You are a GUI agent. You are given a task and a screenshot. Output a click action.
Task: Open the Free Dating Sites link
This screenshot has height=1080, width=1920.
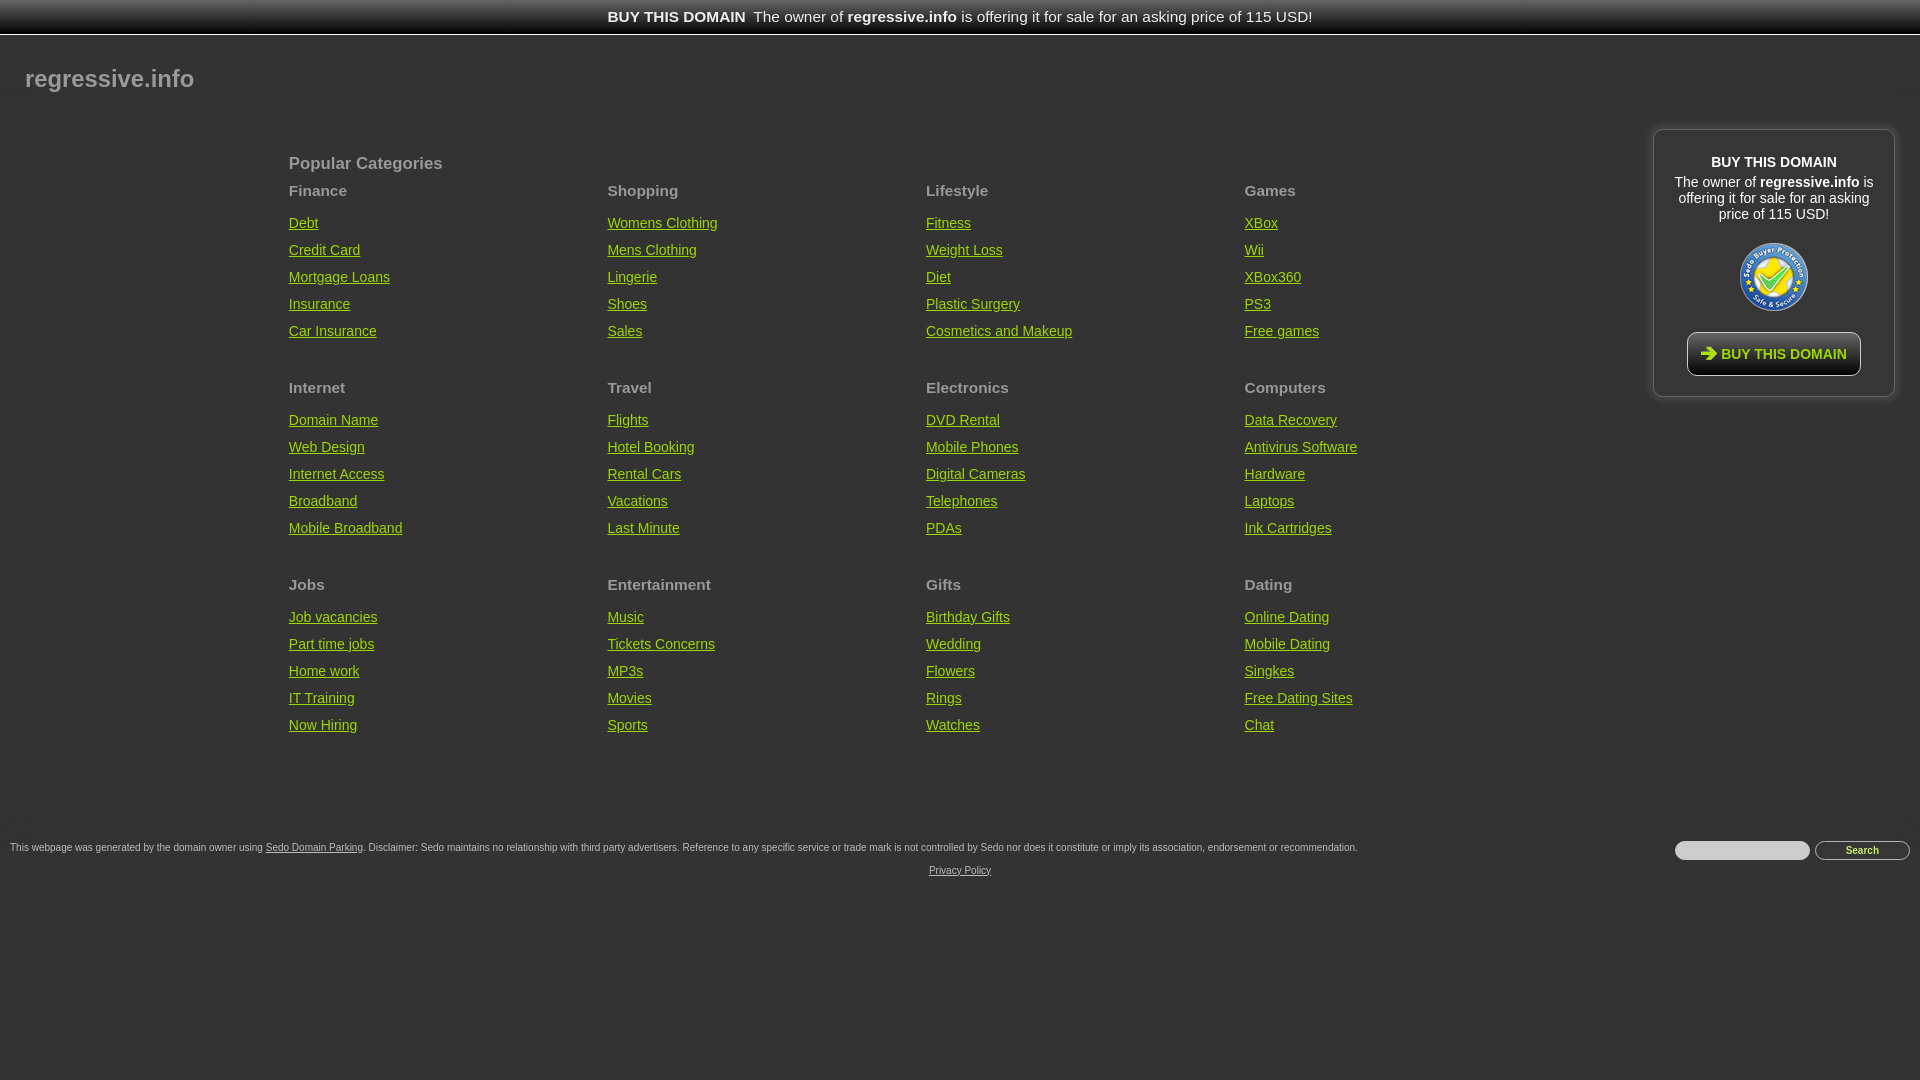tap(1297, 698)
